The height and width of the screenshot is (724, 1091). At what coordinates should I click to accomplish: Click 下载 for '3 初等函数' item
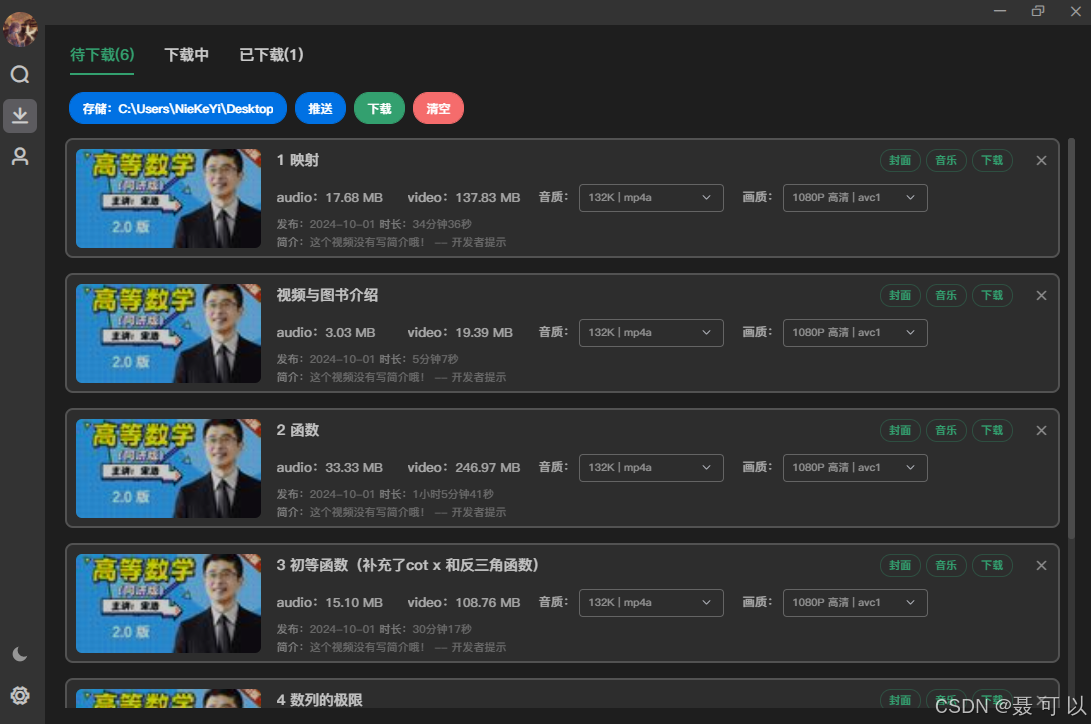(x=992, y=565)
